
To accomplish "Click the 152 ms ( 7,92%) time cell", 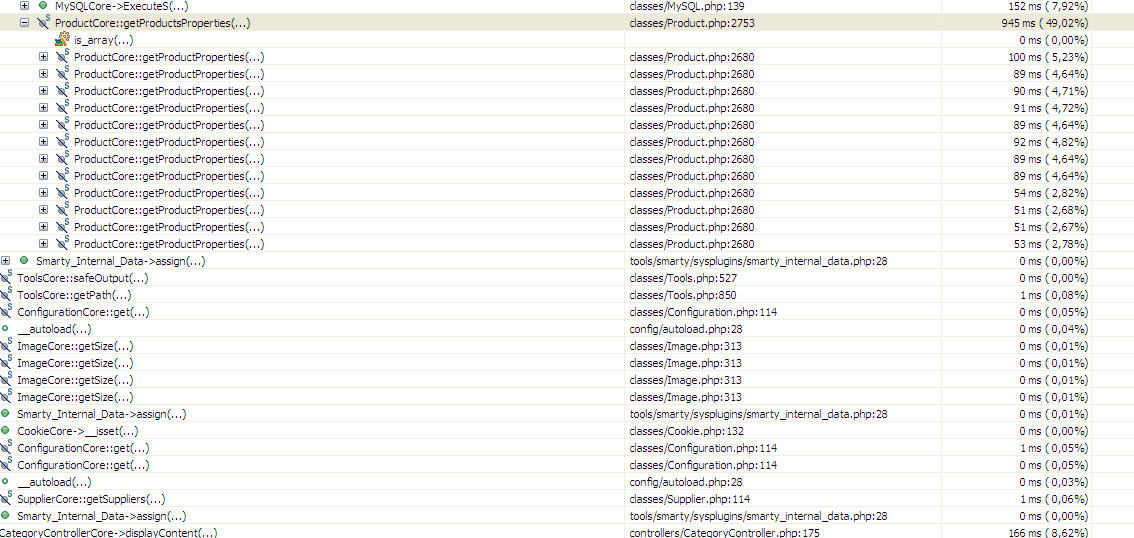I will 1049,6.
